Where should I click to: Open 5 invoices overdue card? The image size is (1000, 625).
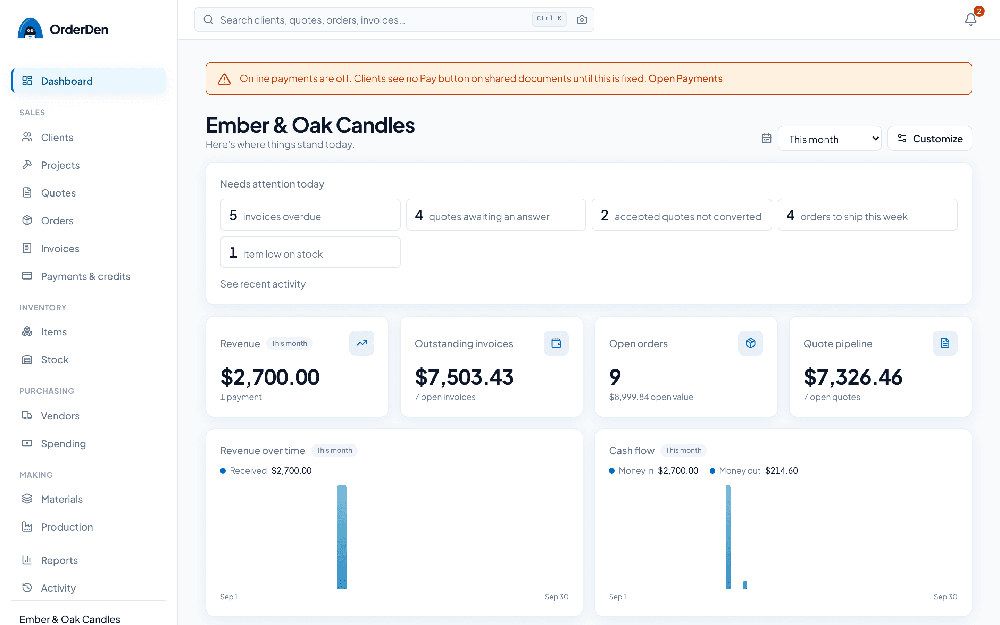coord(310,215)
